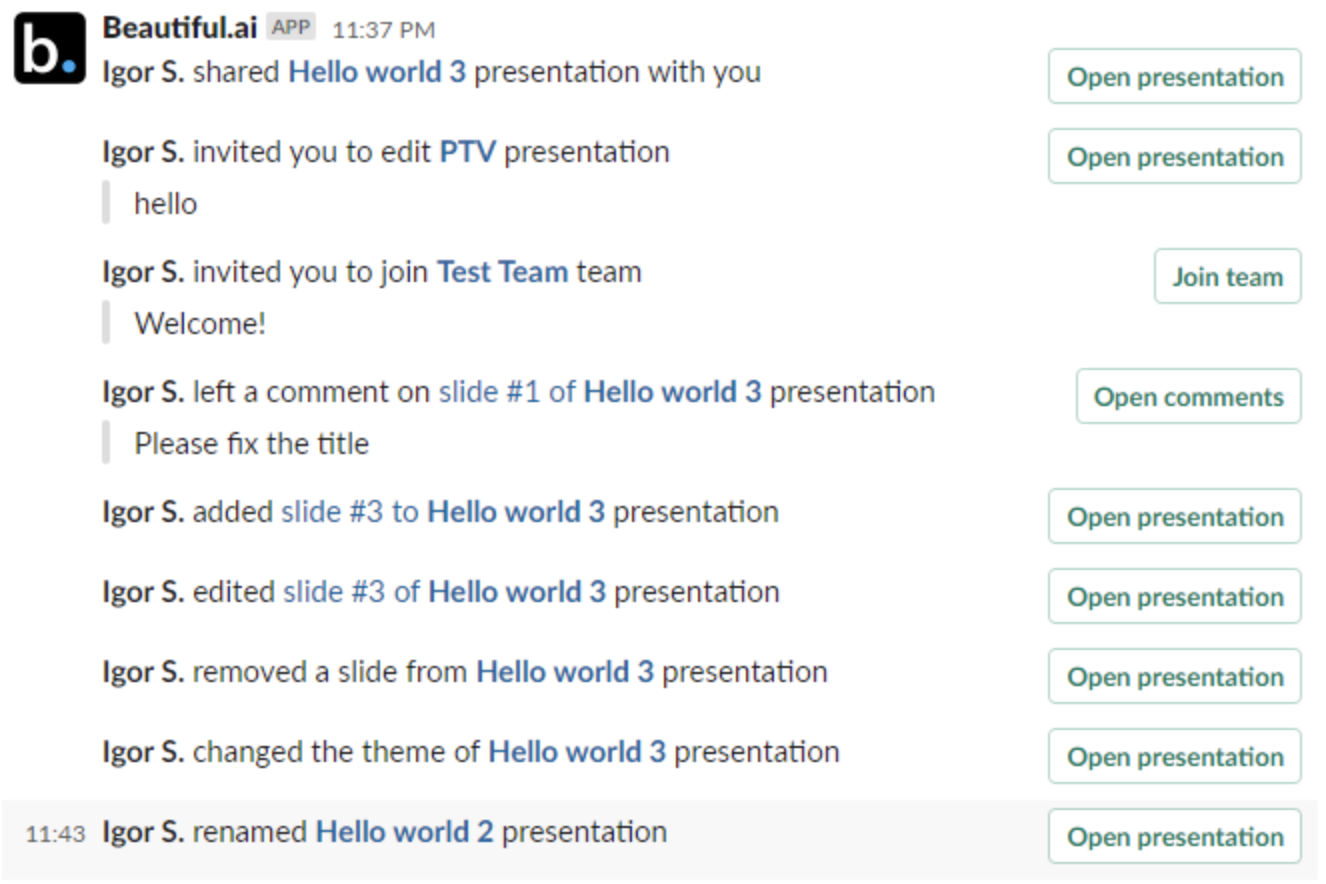
Task: Click 'Igor S.' in the 'changed the theme' message
Action: tap(143, 752)
